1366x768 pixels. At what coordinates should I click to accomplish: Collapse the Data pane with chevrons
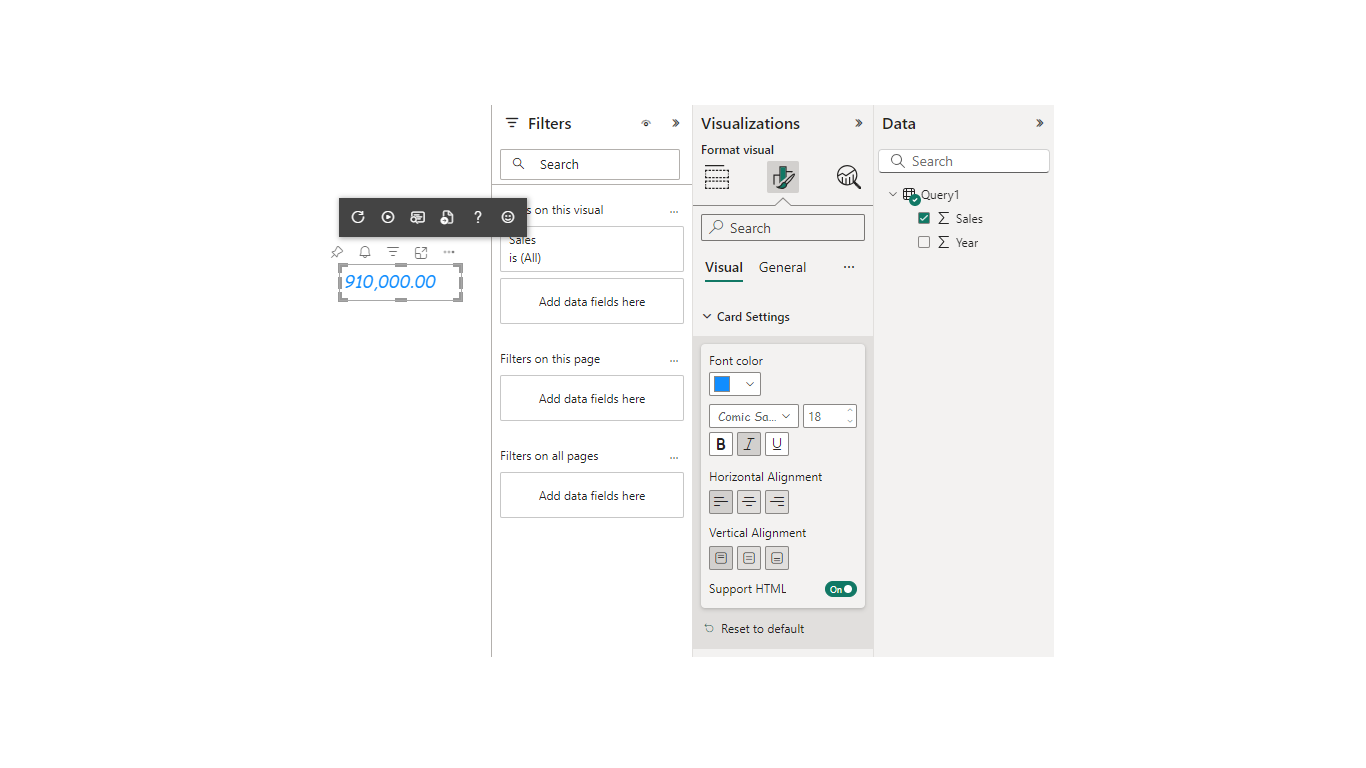click(x=1039, y=123)
